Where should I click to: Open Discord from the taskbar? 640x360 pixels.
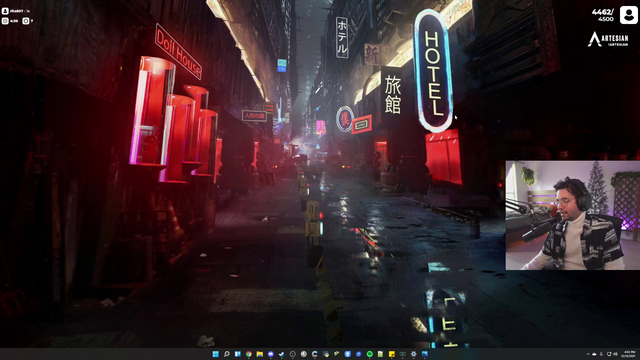pyautogui.click(x=271, y=354)
